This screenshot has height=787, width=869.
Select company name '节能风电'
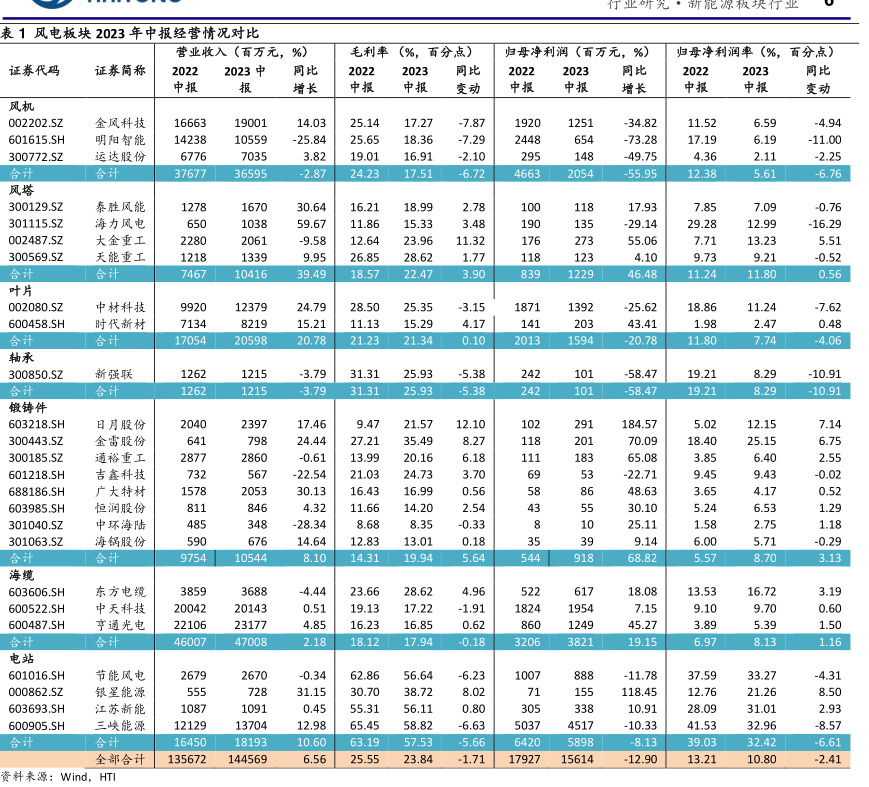[x=120, y=675]
